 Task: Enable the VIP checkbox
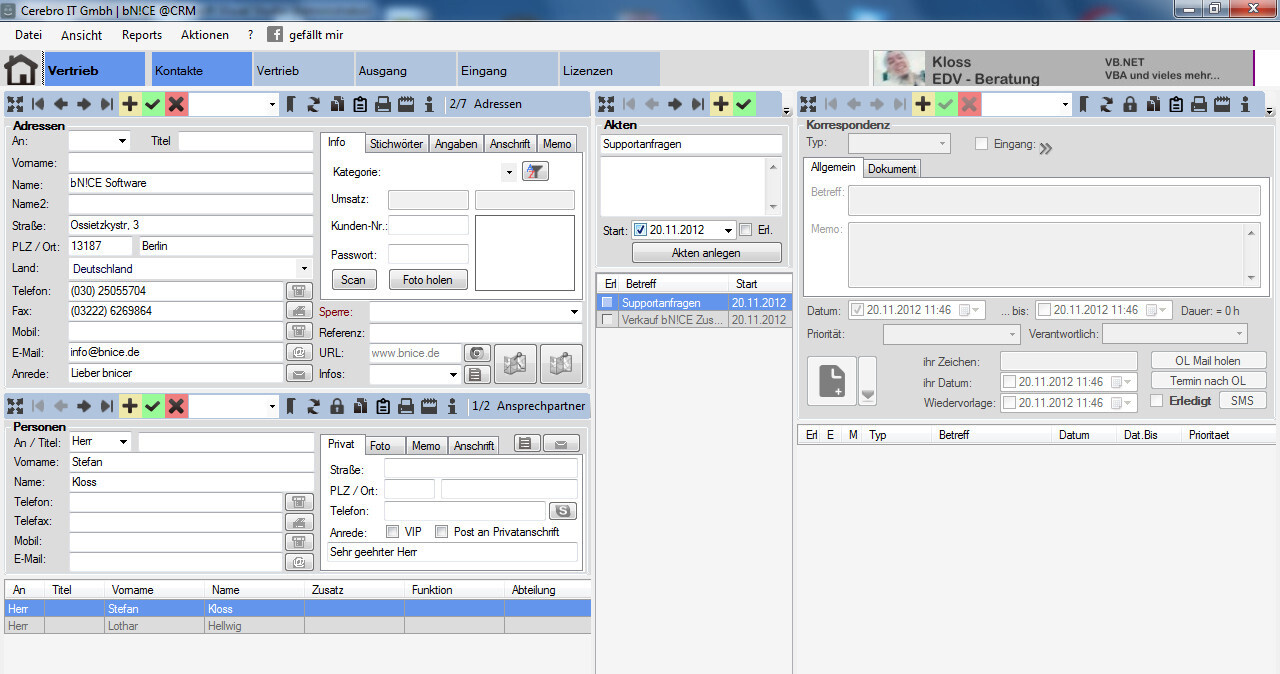[x=392, y=532]
